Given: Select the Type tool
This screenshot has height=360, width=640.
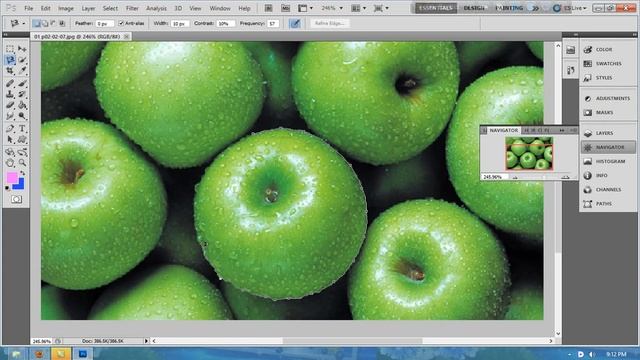Looking at the screenshot, I should tap(22, 129).
